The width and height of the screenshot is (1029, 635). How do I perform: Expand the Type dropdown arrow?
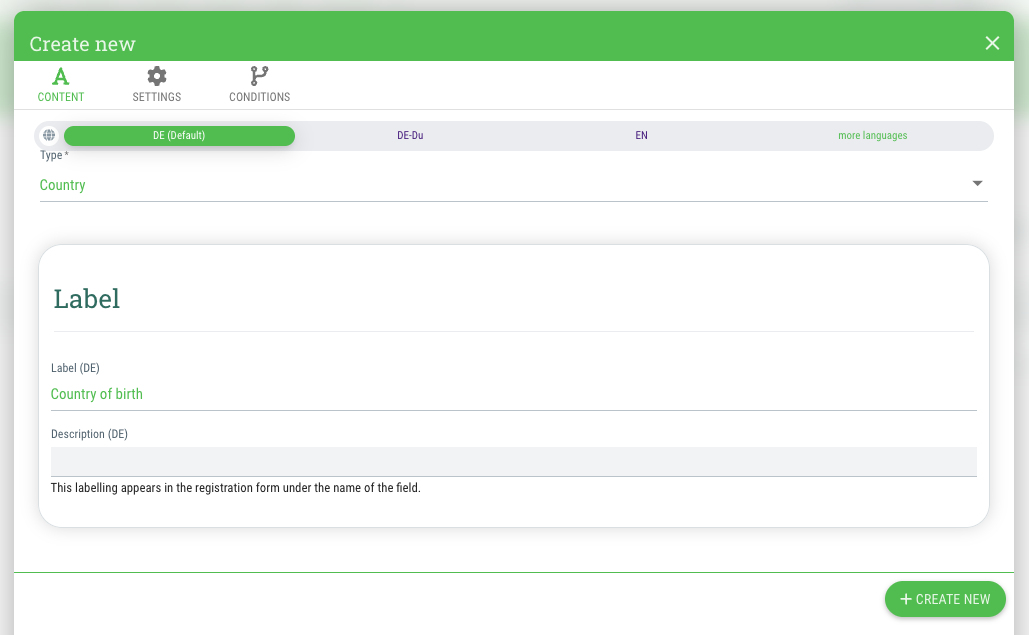977,184
